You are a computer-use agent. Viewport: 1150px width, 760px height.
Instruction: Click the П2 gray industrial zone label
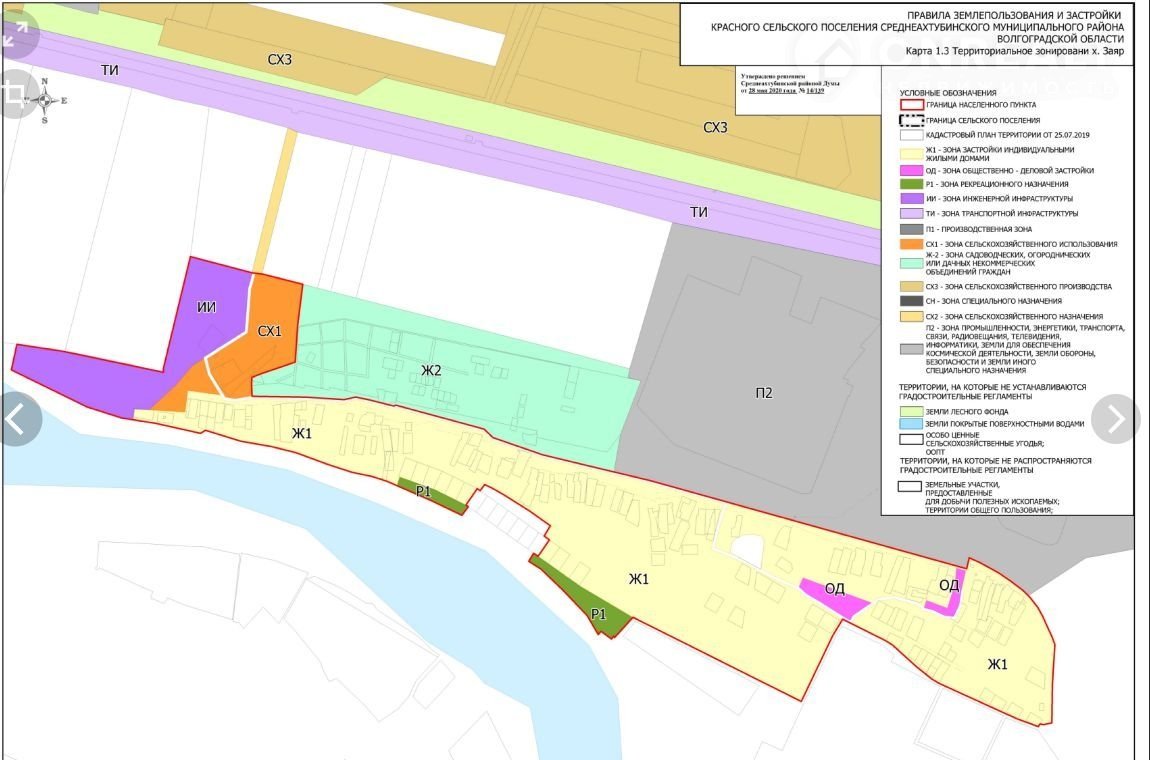tap(764, 393)
